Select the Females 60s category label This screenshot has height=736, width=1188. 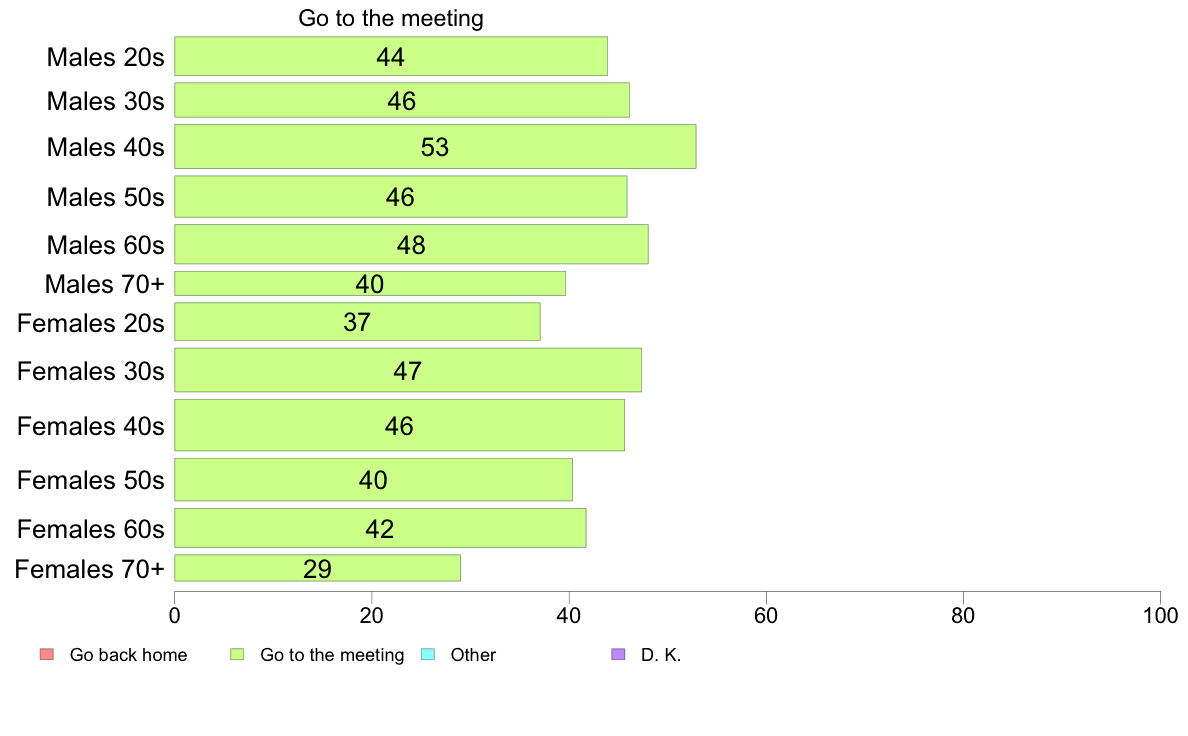[91, 528]
